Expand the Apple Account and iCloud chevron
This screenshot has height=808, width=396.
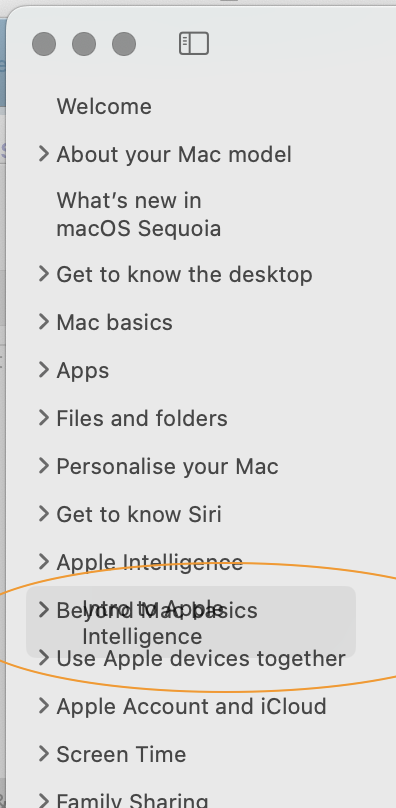coord(44,705)
